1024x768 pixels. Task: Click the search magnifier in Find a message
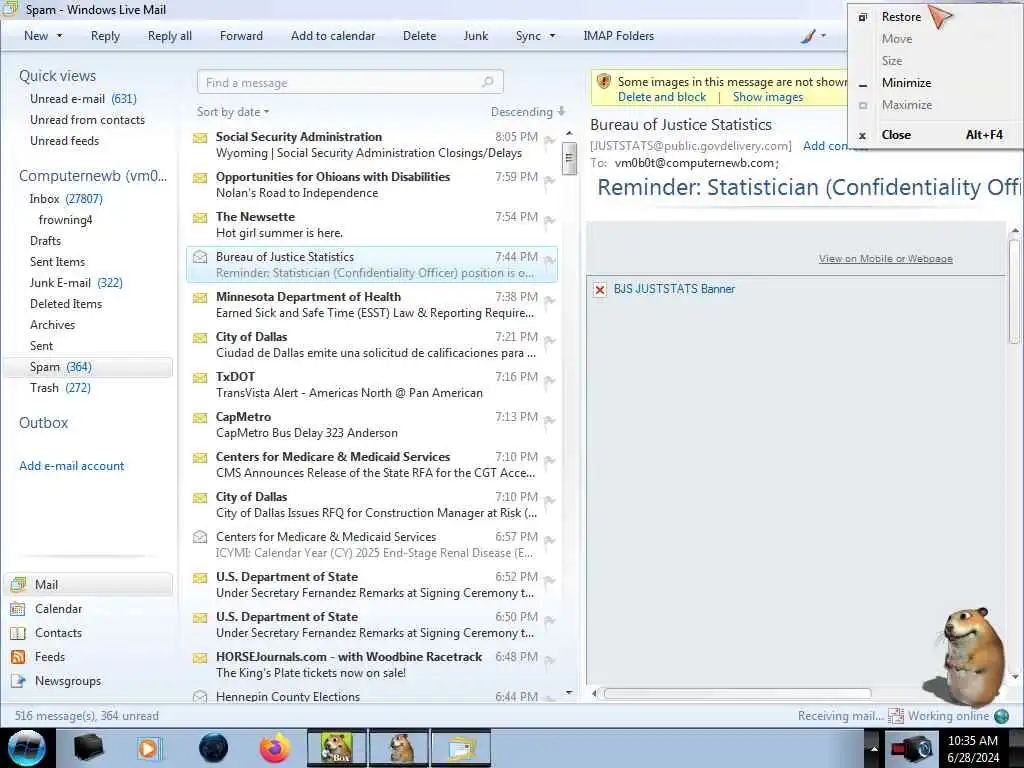pyautogui.click(x=487, y=82)
